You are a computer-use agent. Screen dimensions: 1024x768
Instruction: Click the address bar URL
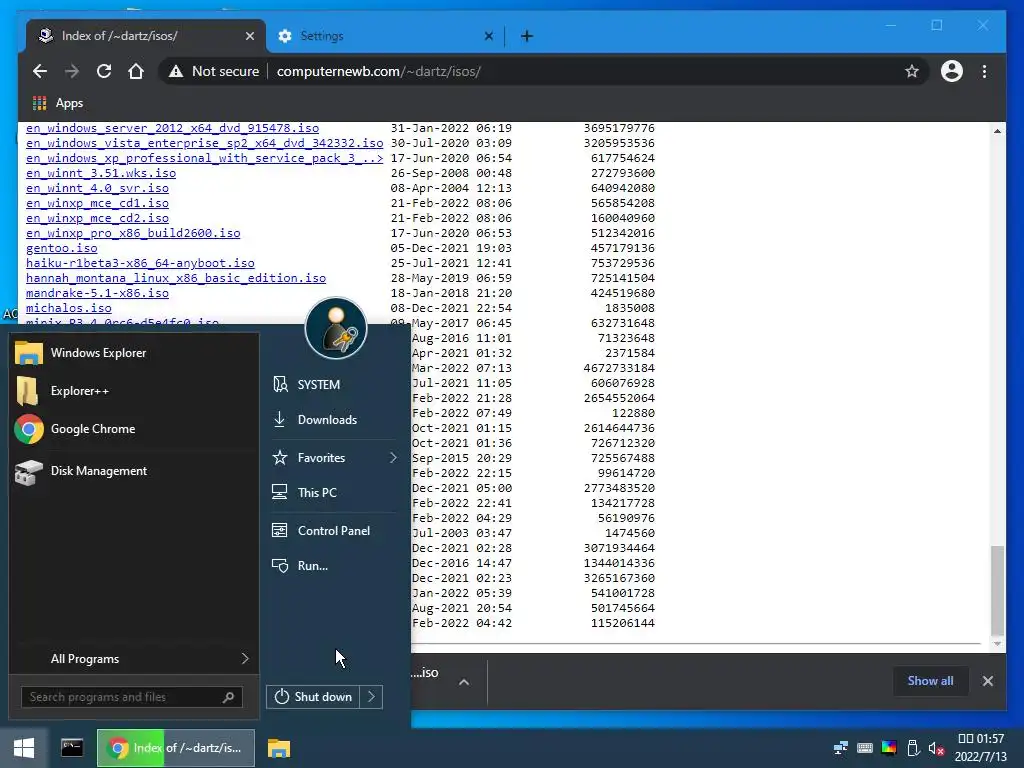[x=378, y=71]
